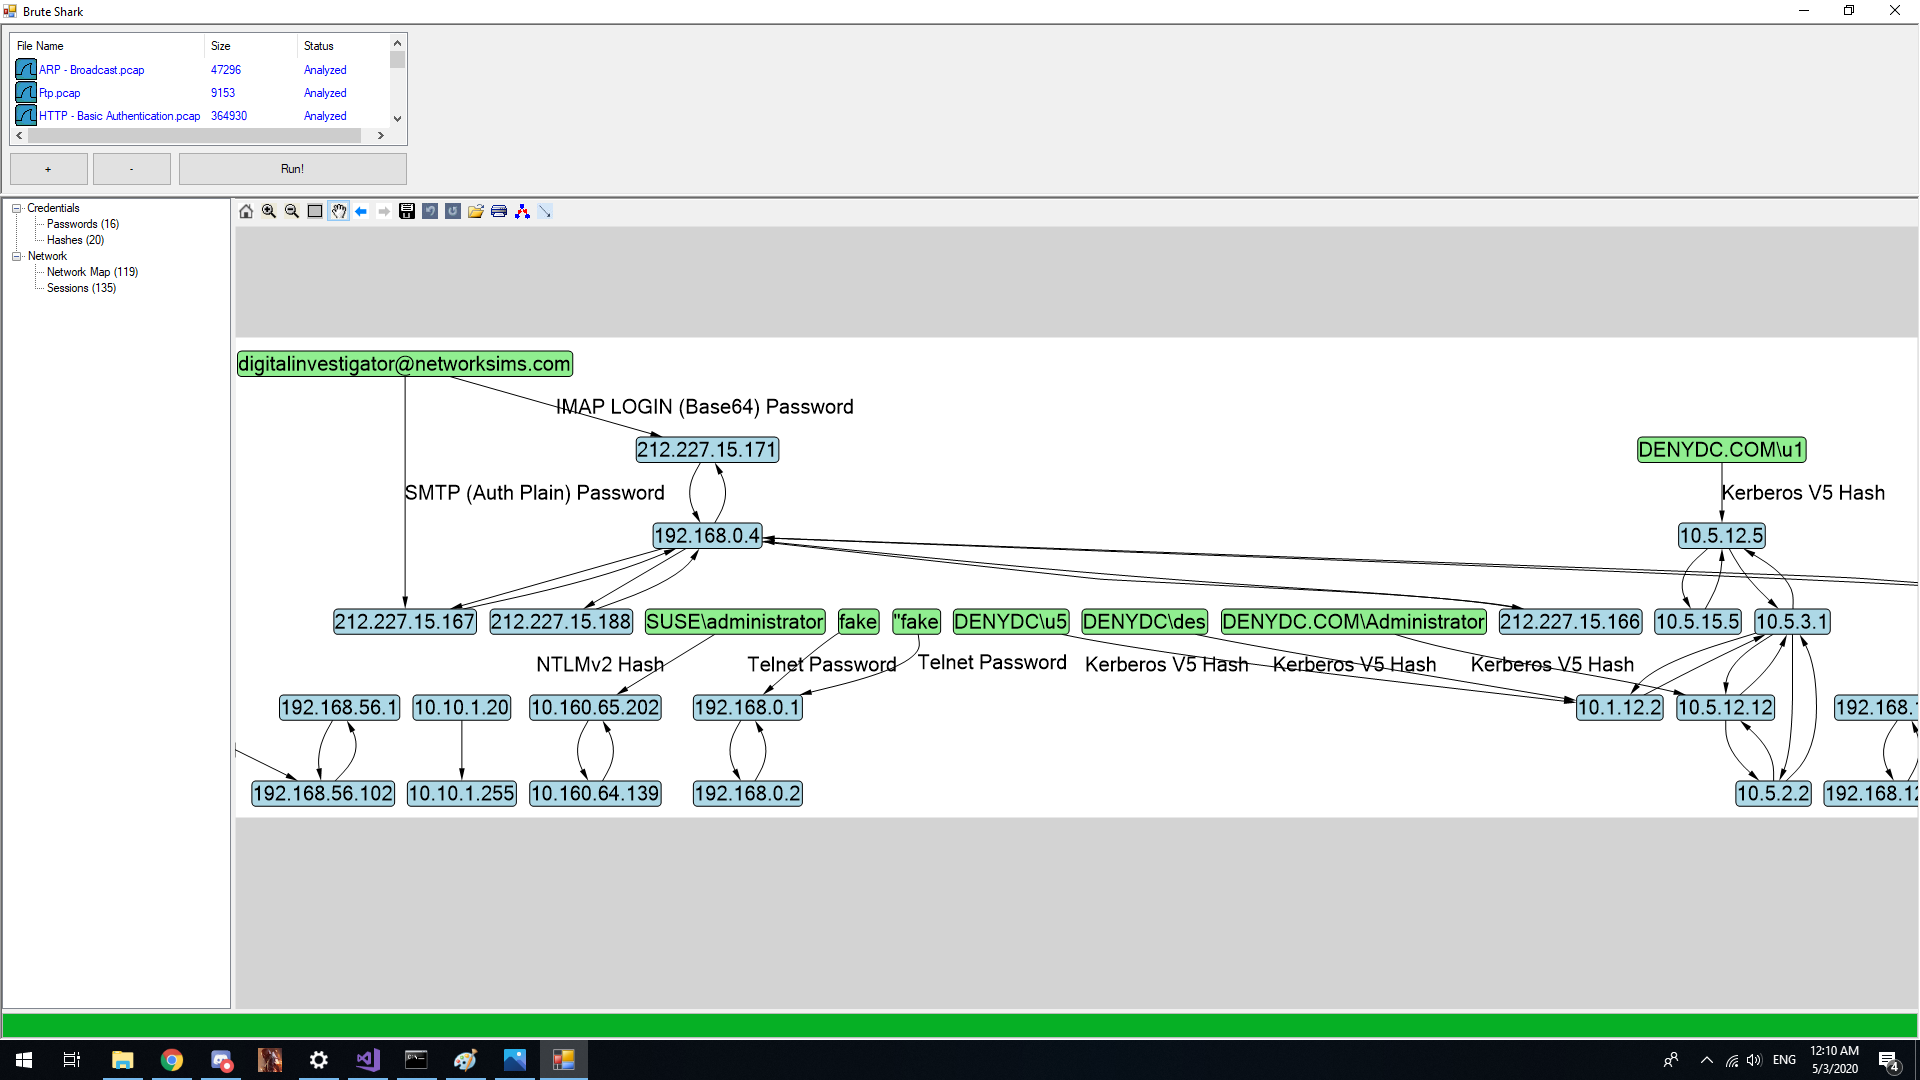Viewport: 1920px width, 1080px height.
Task: Select Passwords (16) in the tree
Action: [82, 224]
